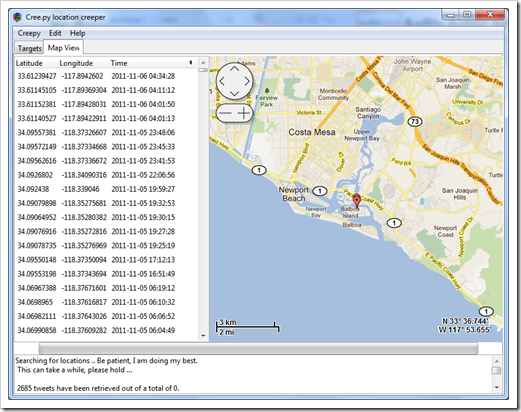Image resolution: width=521 pixels, height=412 pixels.
Task: Select row with latitude 34.0698965
Action: [106, 302]
